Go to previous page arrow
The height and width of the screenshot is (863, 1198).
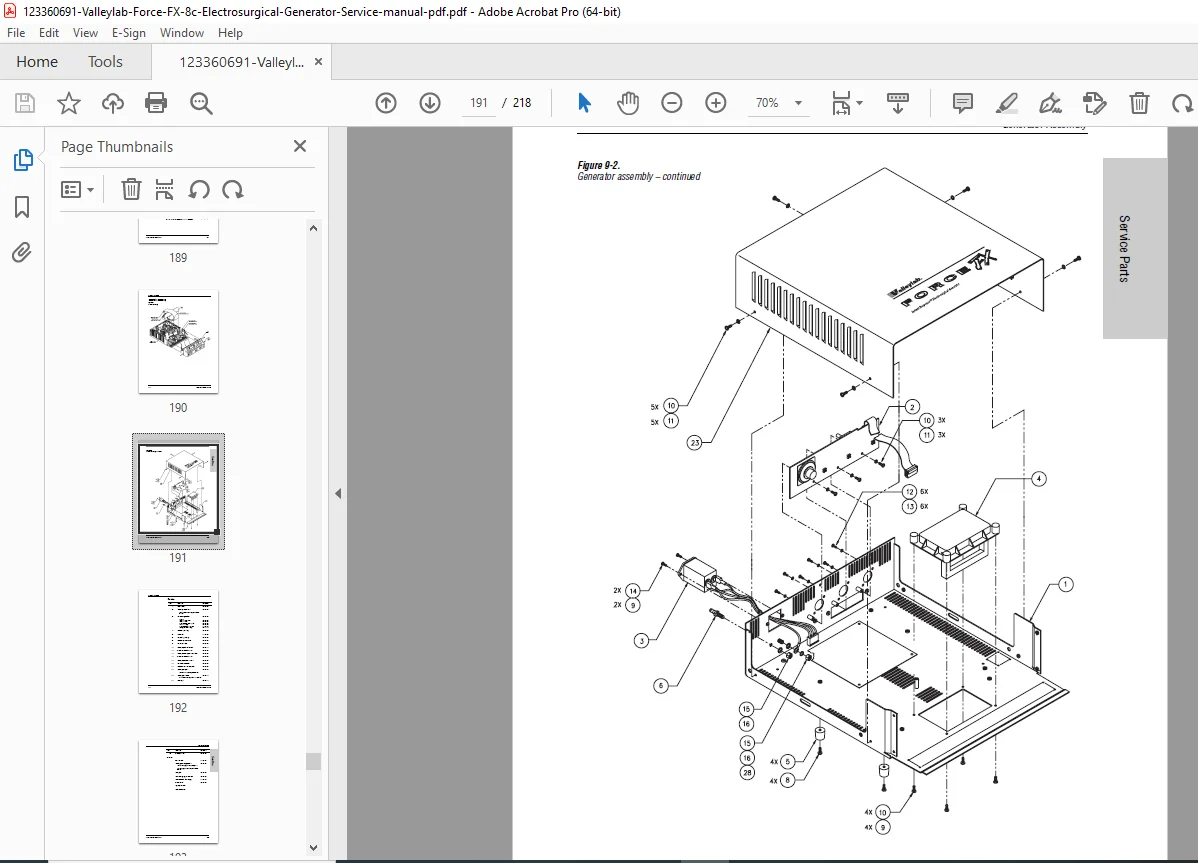(x=386, y=103)
